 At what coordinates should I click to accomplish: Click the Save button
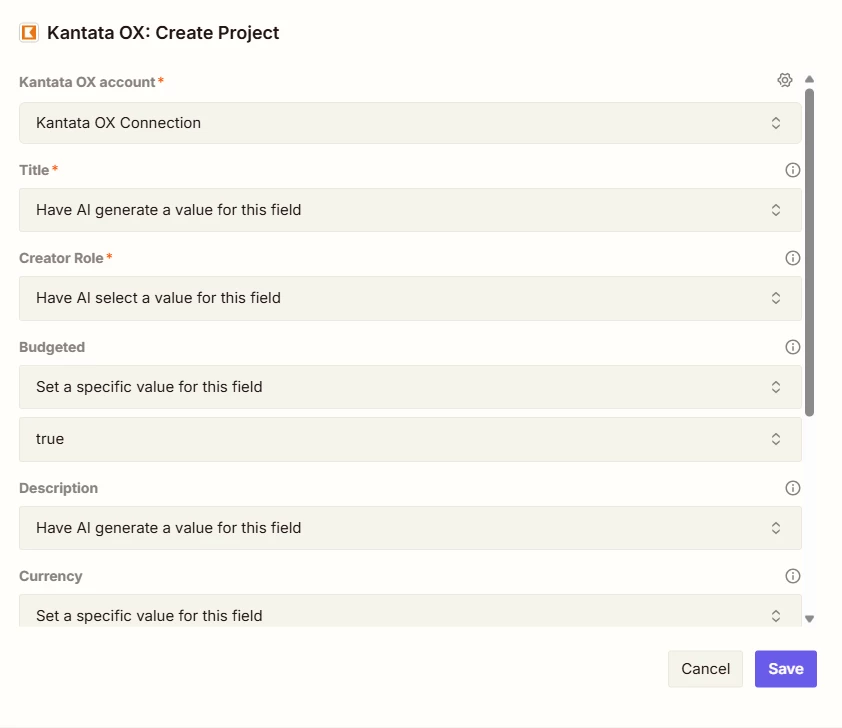pyautogui.click(x=786, y=669)
